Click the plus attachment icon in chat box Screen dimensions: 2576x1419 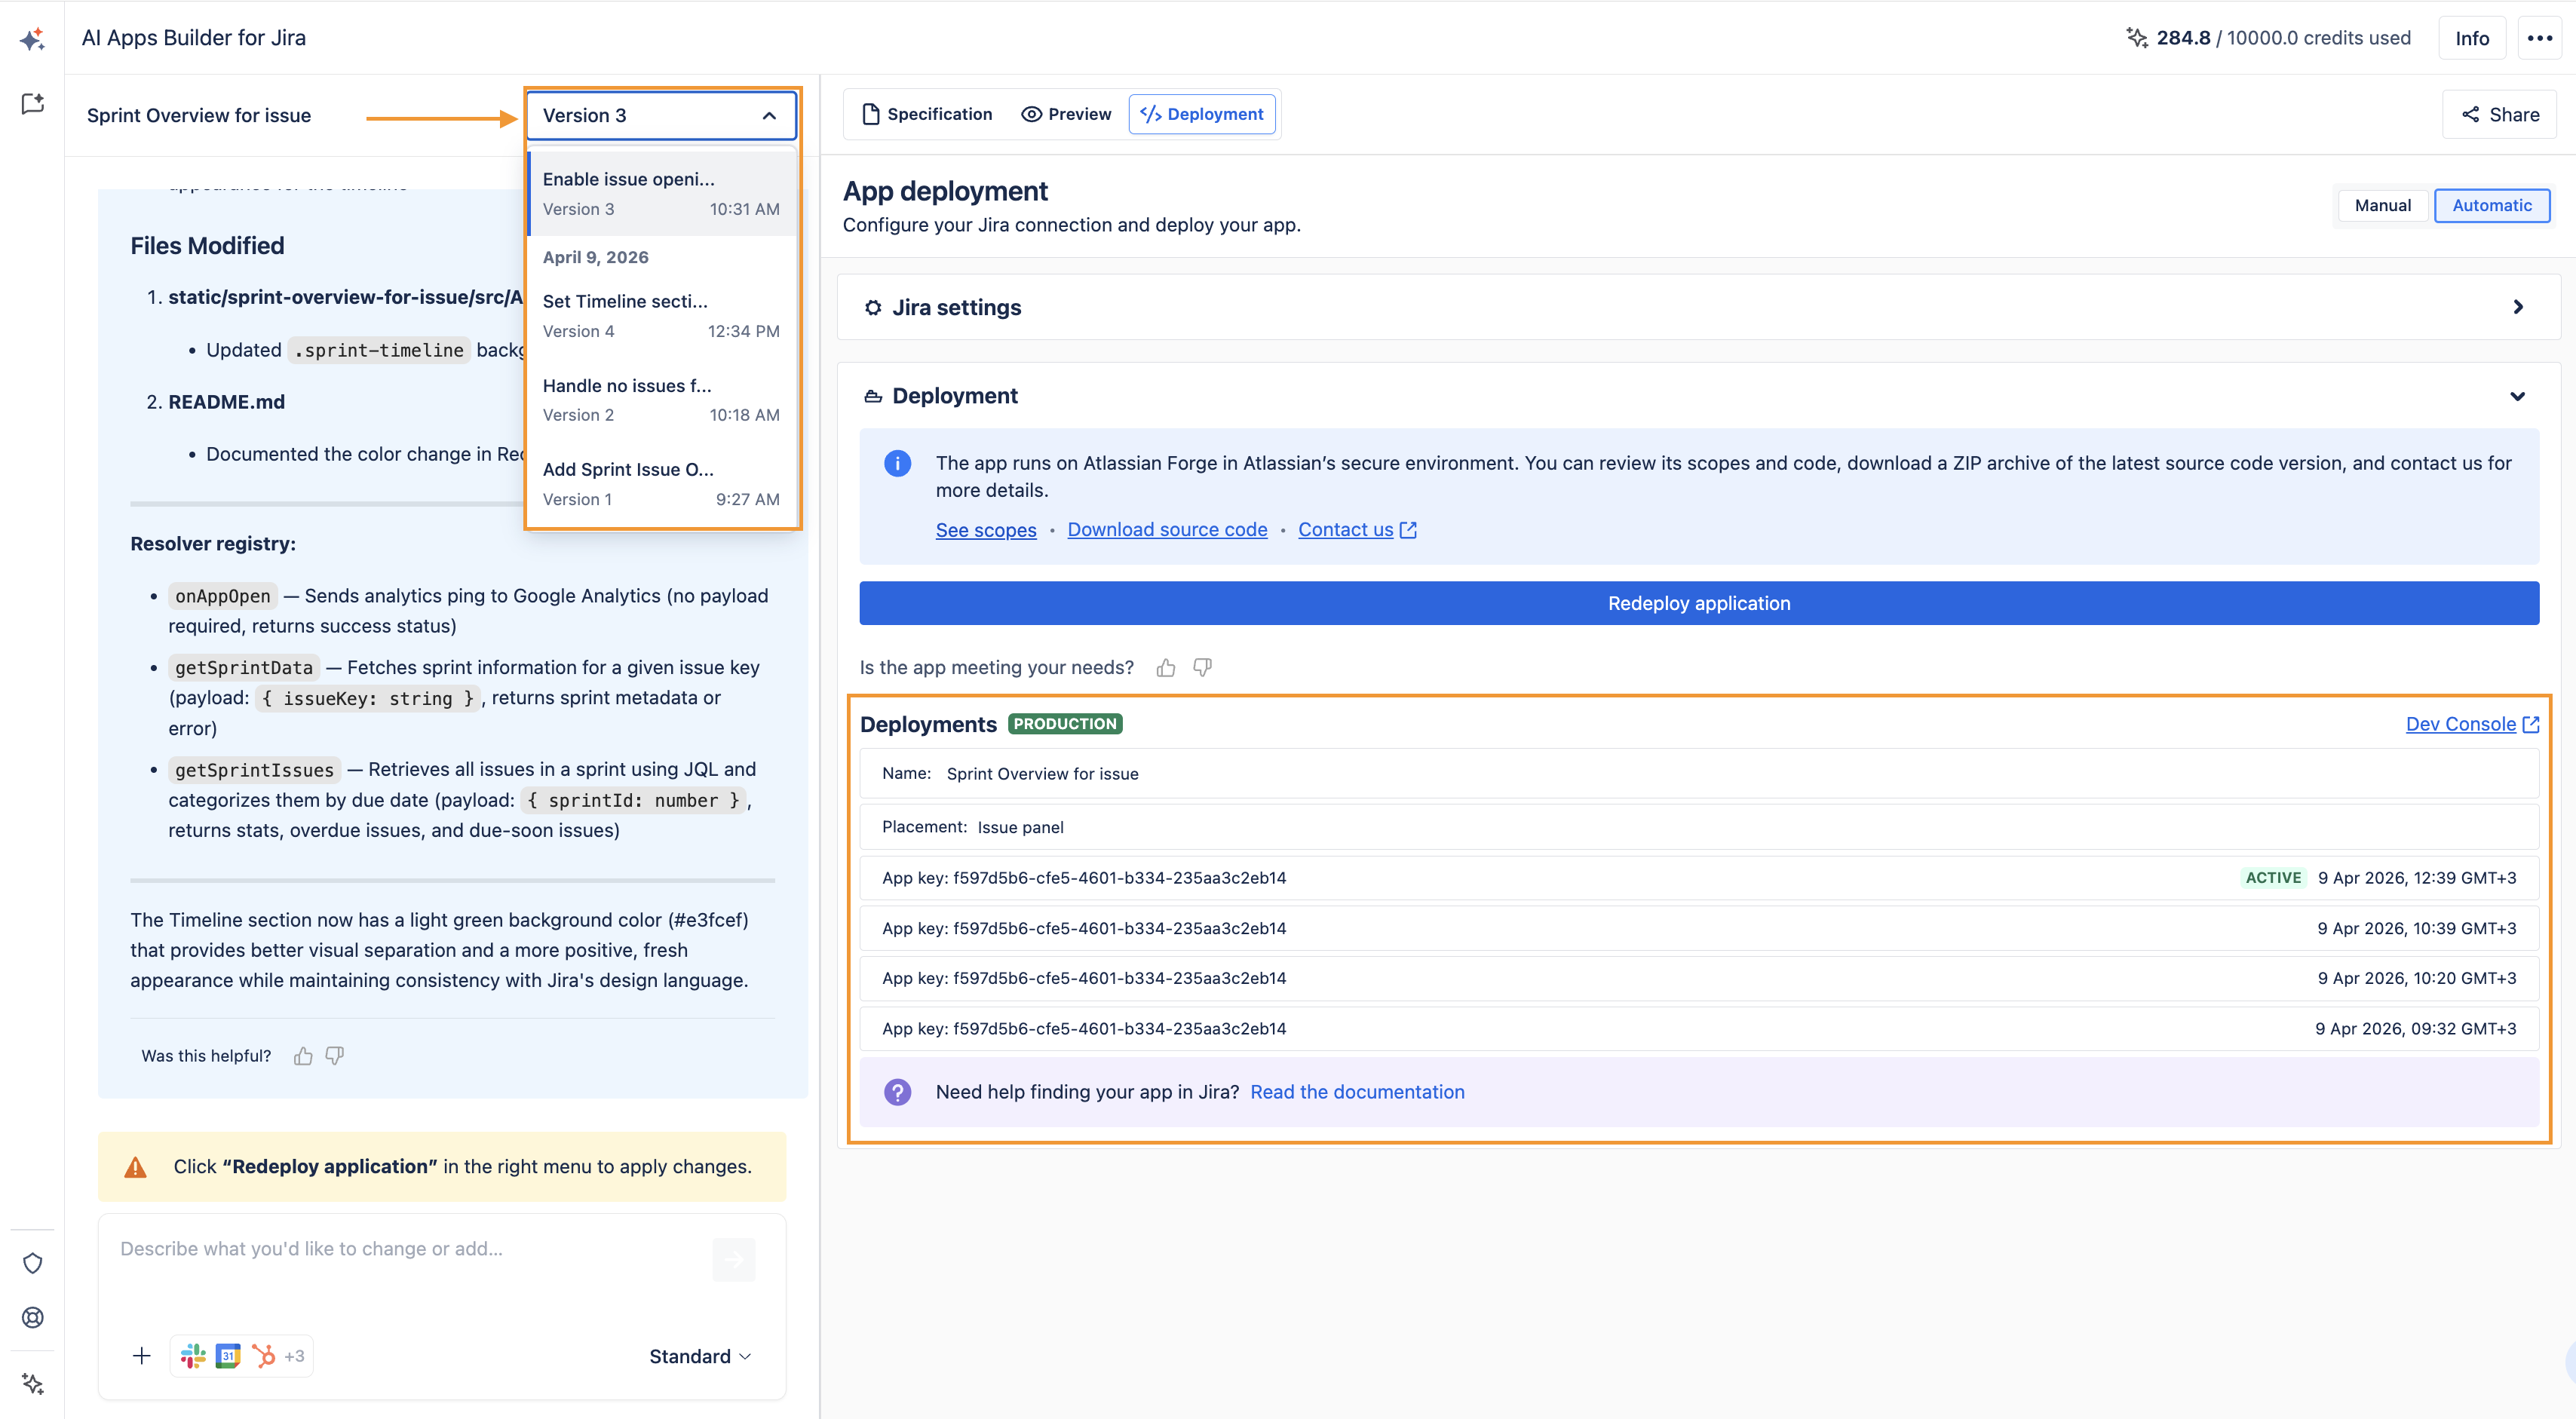pyautogui.click(x=142, y=1356)
